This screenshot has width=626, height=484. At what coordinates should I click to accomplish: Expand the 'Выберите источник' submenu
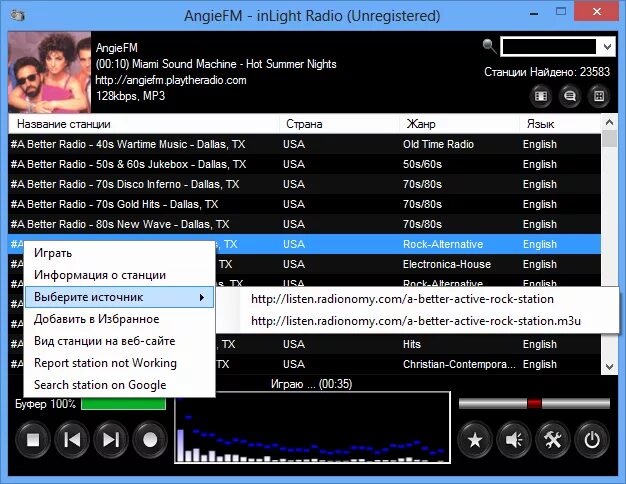[x=119, y=297]
